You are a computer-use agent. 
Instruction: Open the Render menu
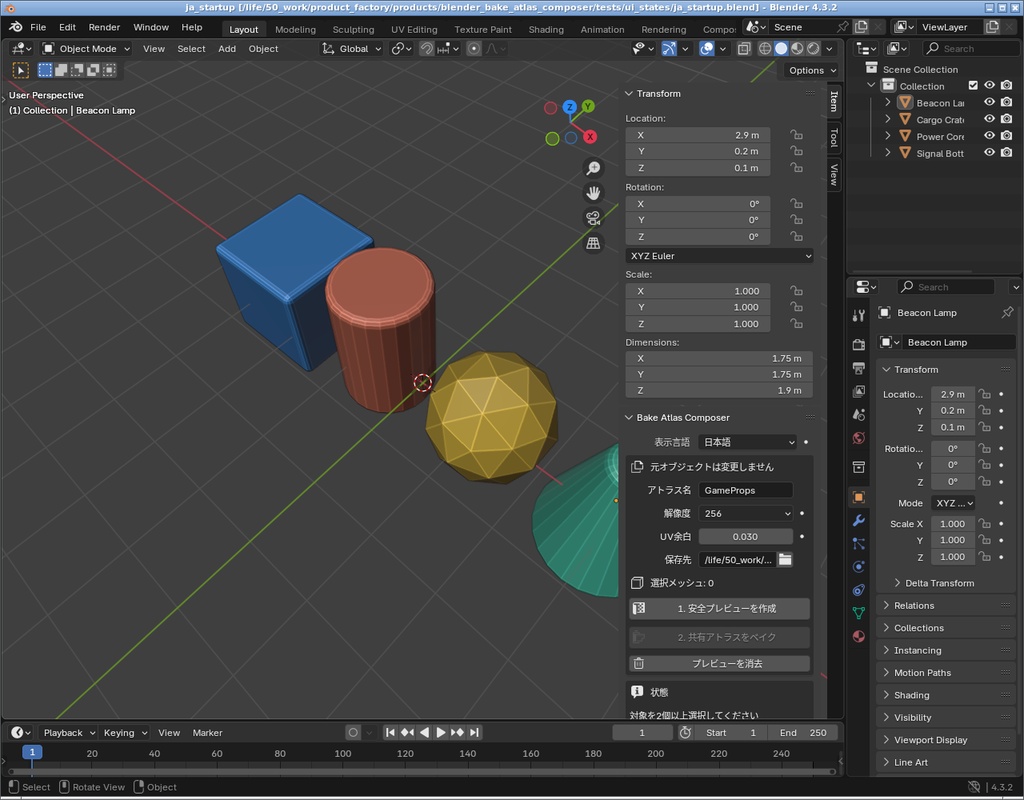[104, 27]
